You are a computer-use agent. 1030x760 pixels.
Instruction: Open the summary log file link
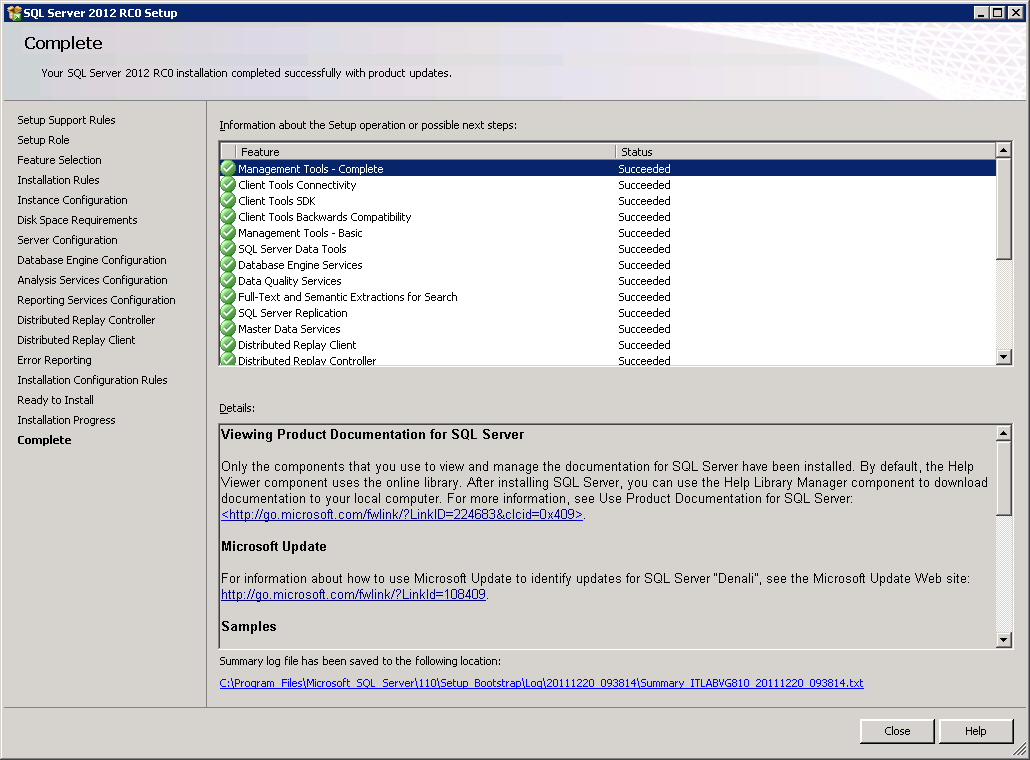541,684
